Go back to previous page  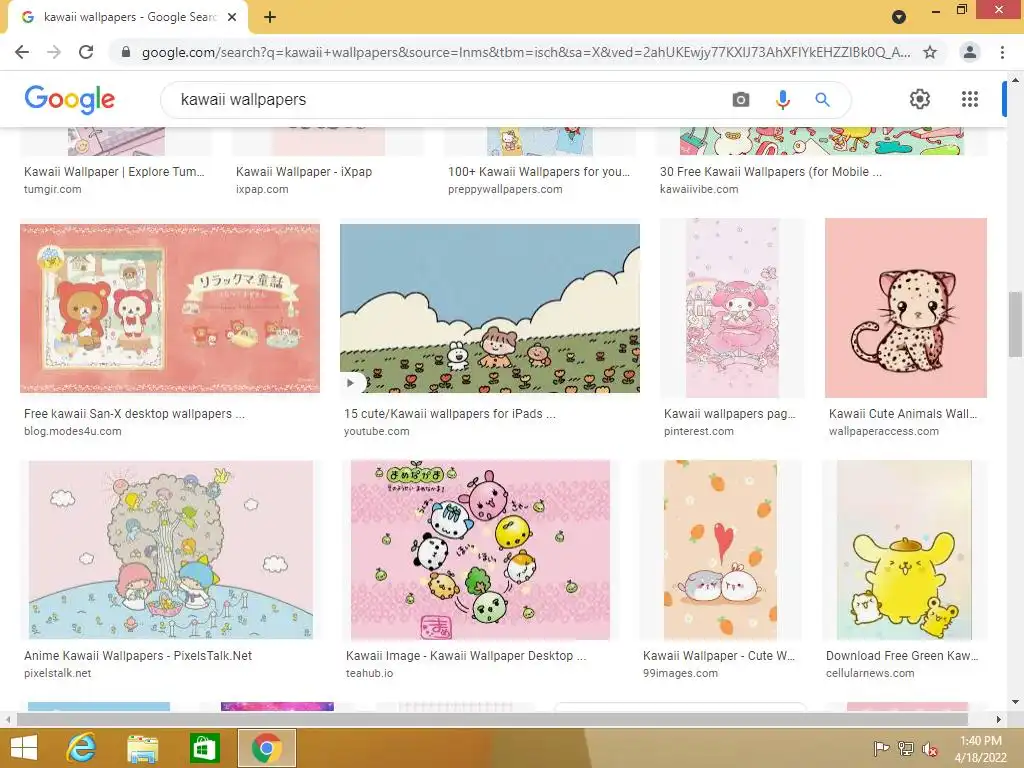pos(22,52)
